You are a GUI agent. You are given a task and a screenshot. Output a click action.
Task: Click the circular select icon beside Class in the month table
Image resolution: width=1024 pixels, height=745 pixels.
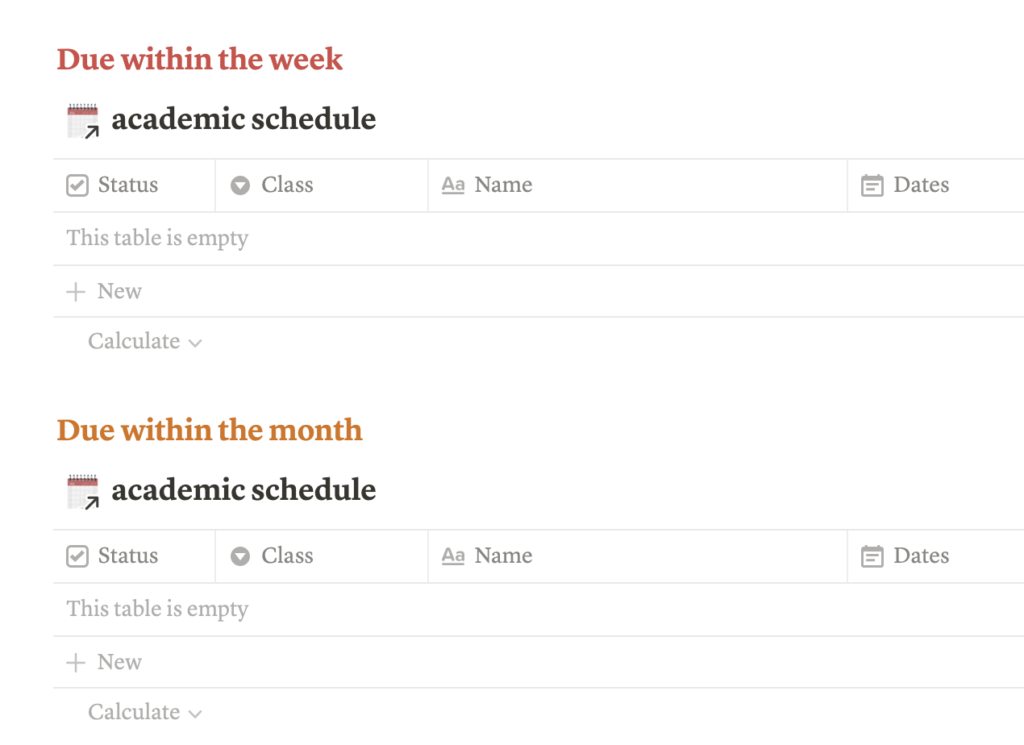(x=239, y=556)
